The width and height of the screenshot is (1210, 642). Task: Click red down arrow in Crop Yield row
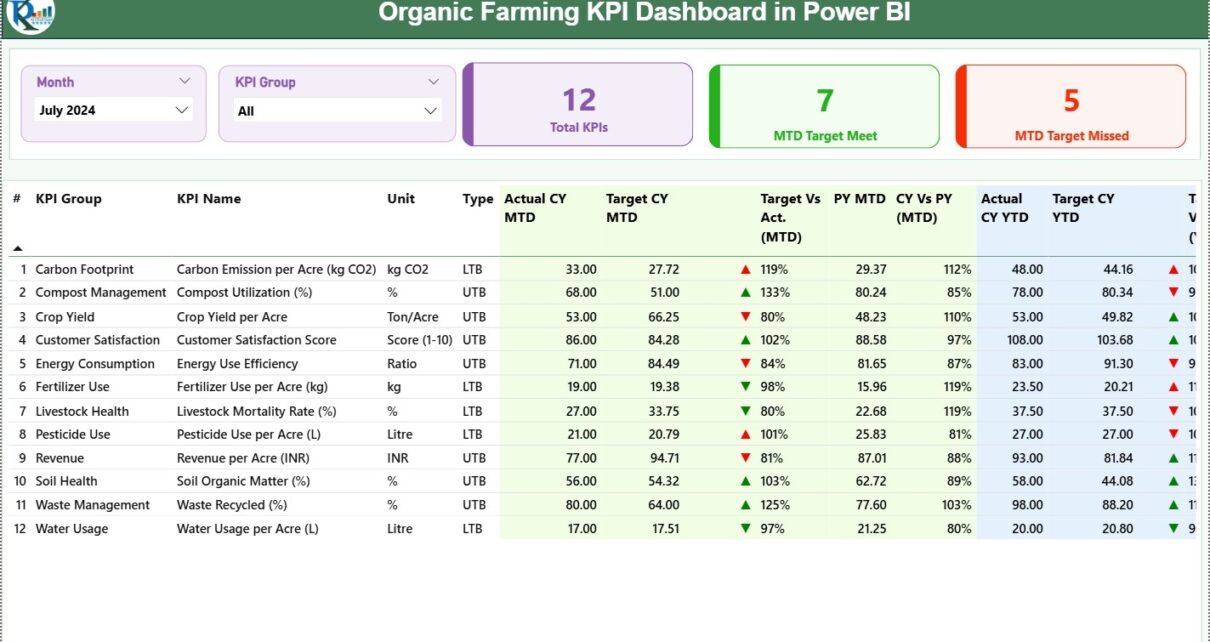pyautogui.click(x=745, y=317)
